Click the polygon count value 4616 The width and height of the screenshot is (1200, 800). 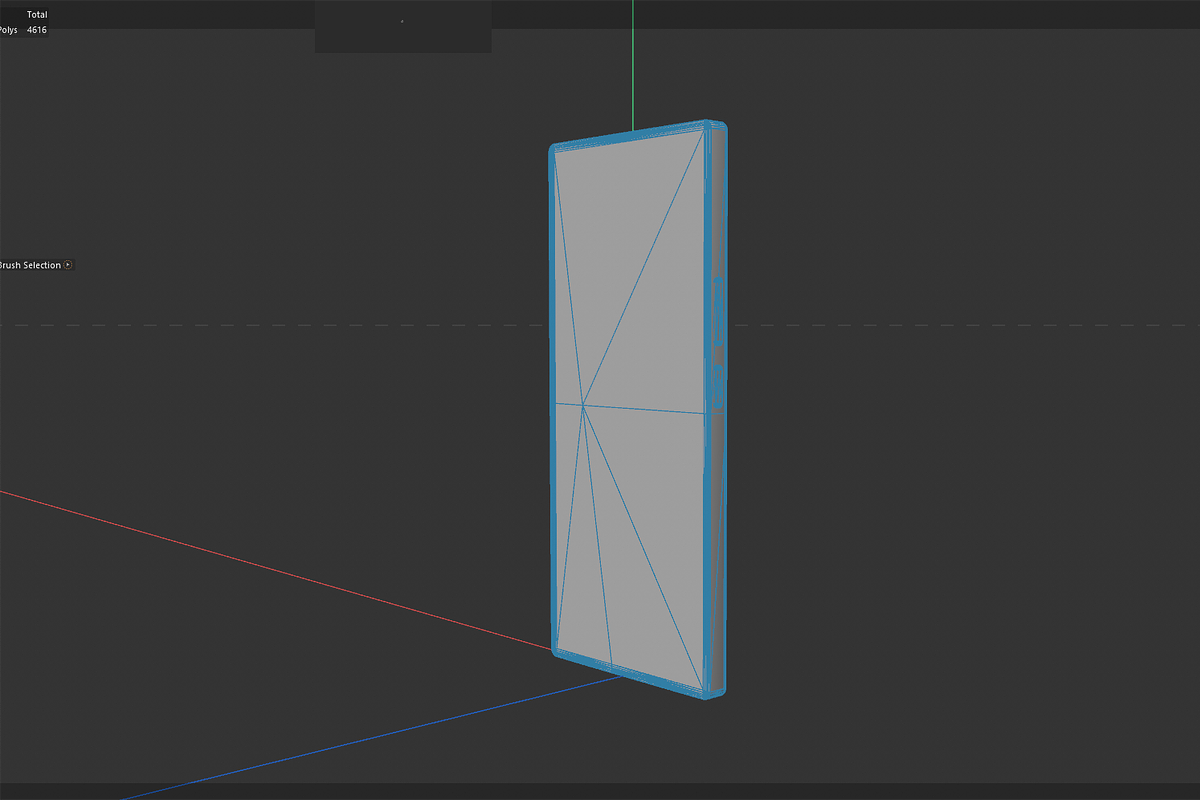pyautogui.click(x=37, y=30)
